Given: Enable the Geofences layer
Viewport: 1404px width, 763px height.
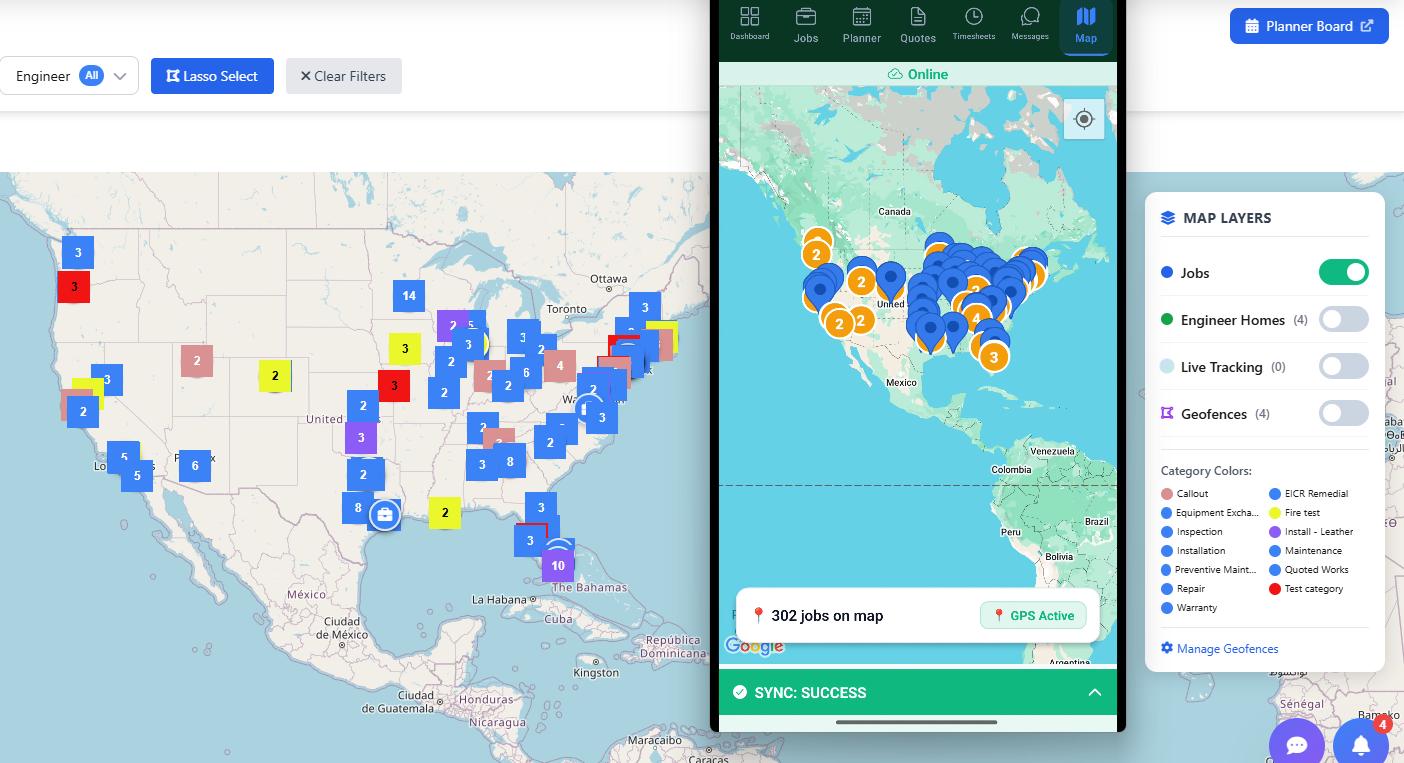Looking at the screenshot, I should [1343, 413].
